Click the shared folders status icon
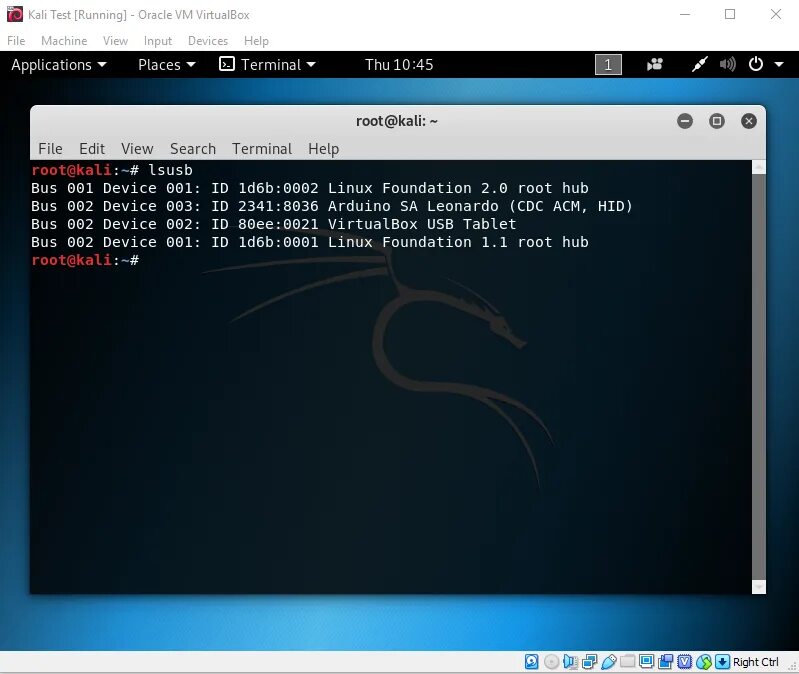 627,661
